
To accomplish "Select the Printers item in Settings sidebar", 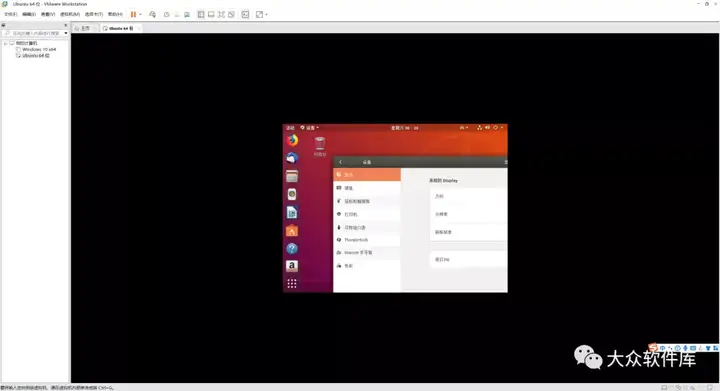I will (367, 214).
